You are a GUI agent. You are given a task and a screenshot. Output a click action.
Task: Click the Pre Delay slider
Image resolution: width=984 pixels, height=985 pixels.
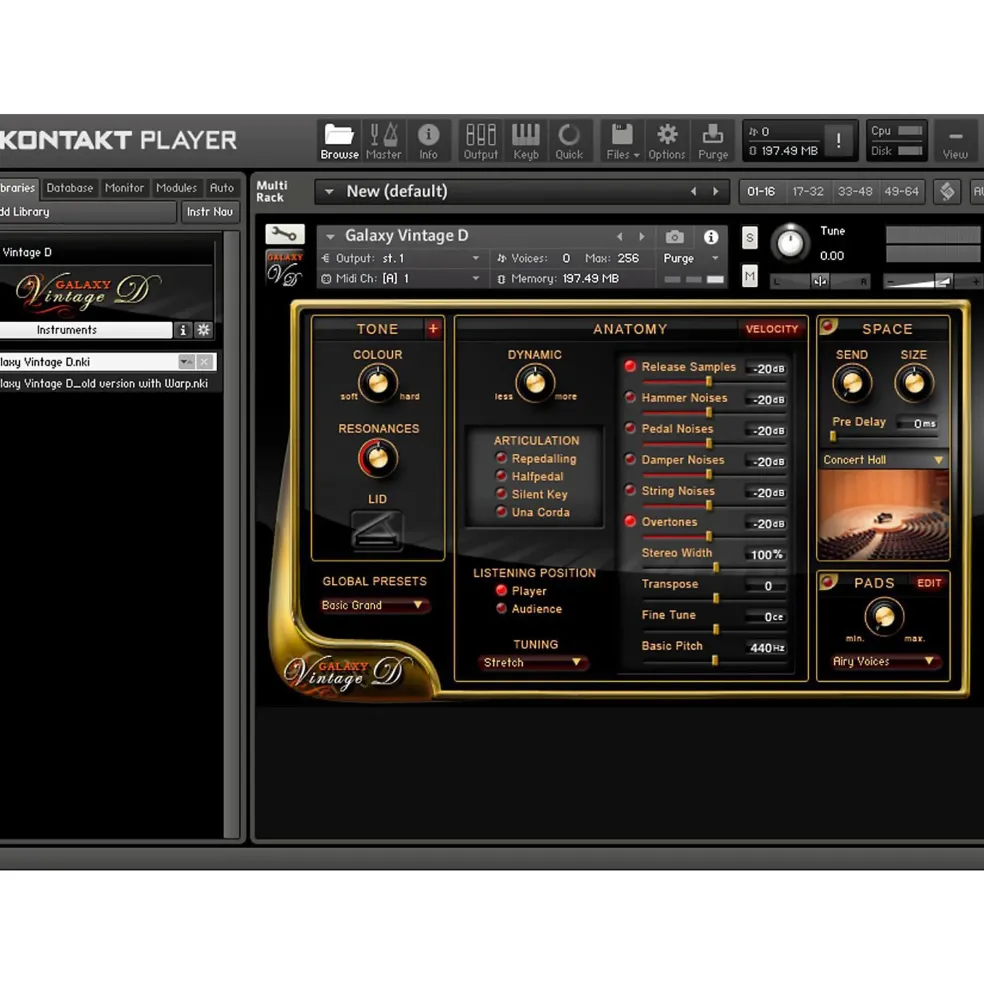[x=883, y=436]
